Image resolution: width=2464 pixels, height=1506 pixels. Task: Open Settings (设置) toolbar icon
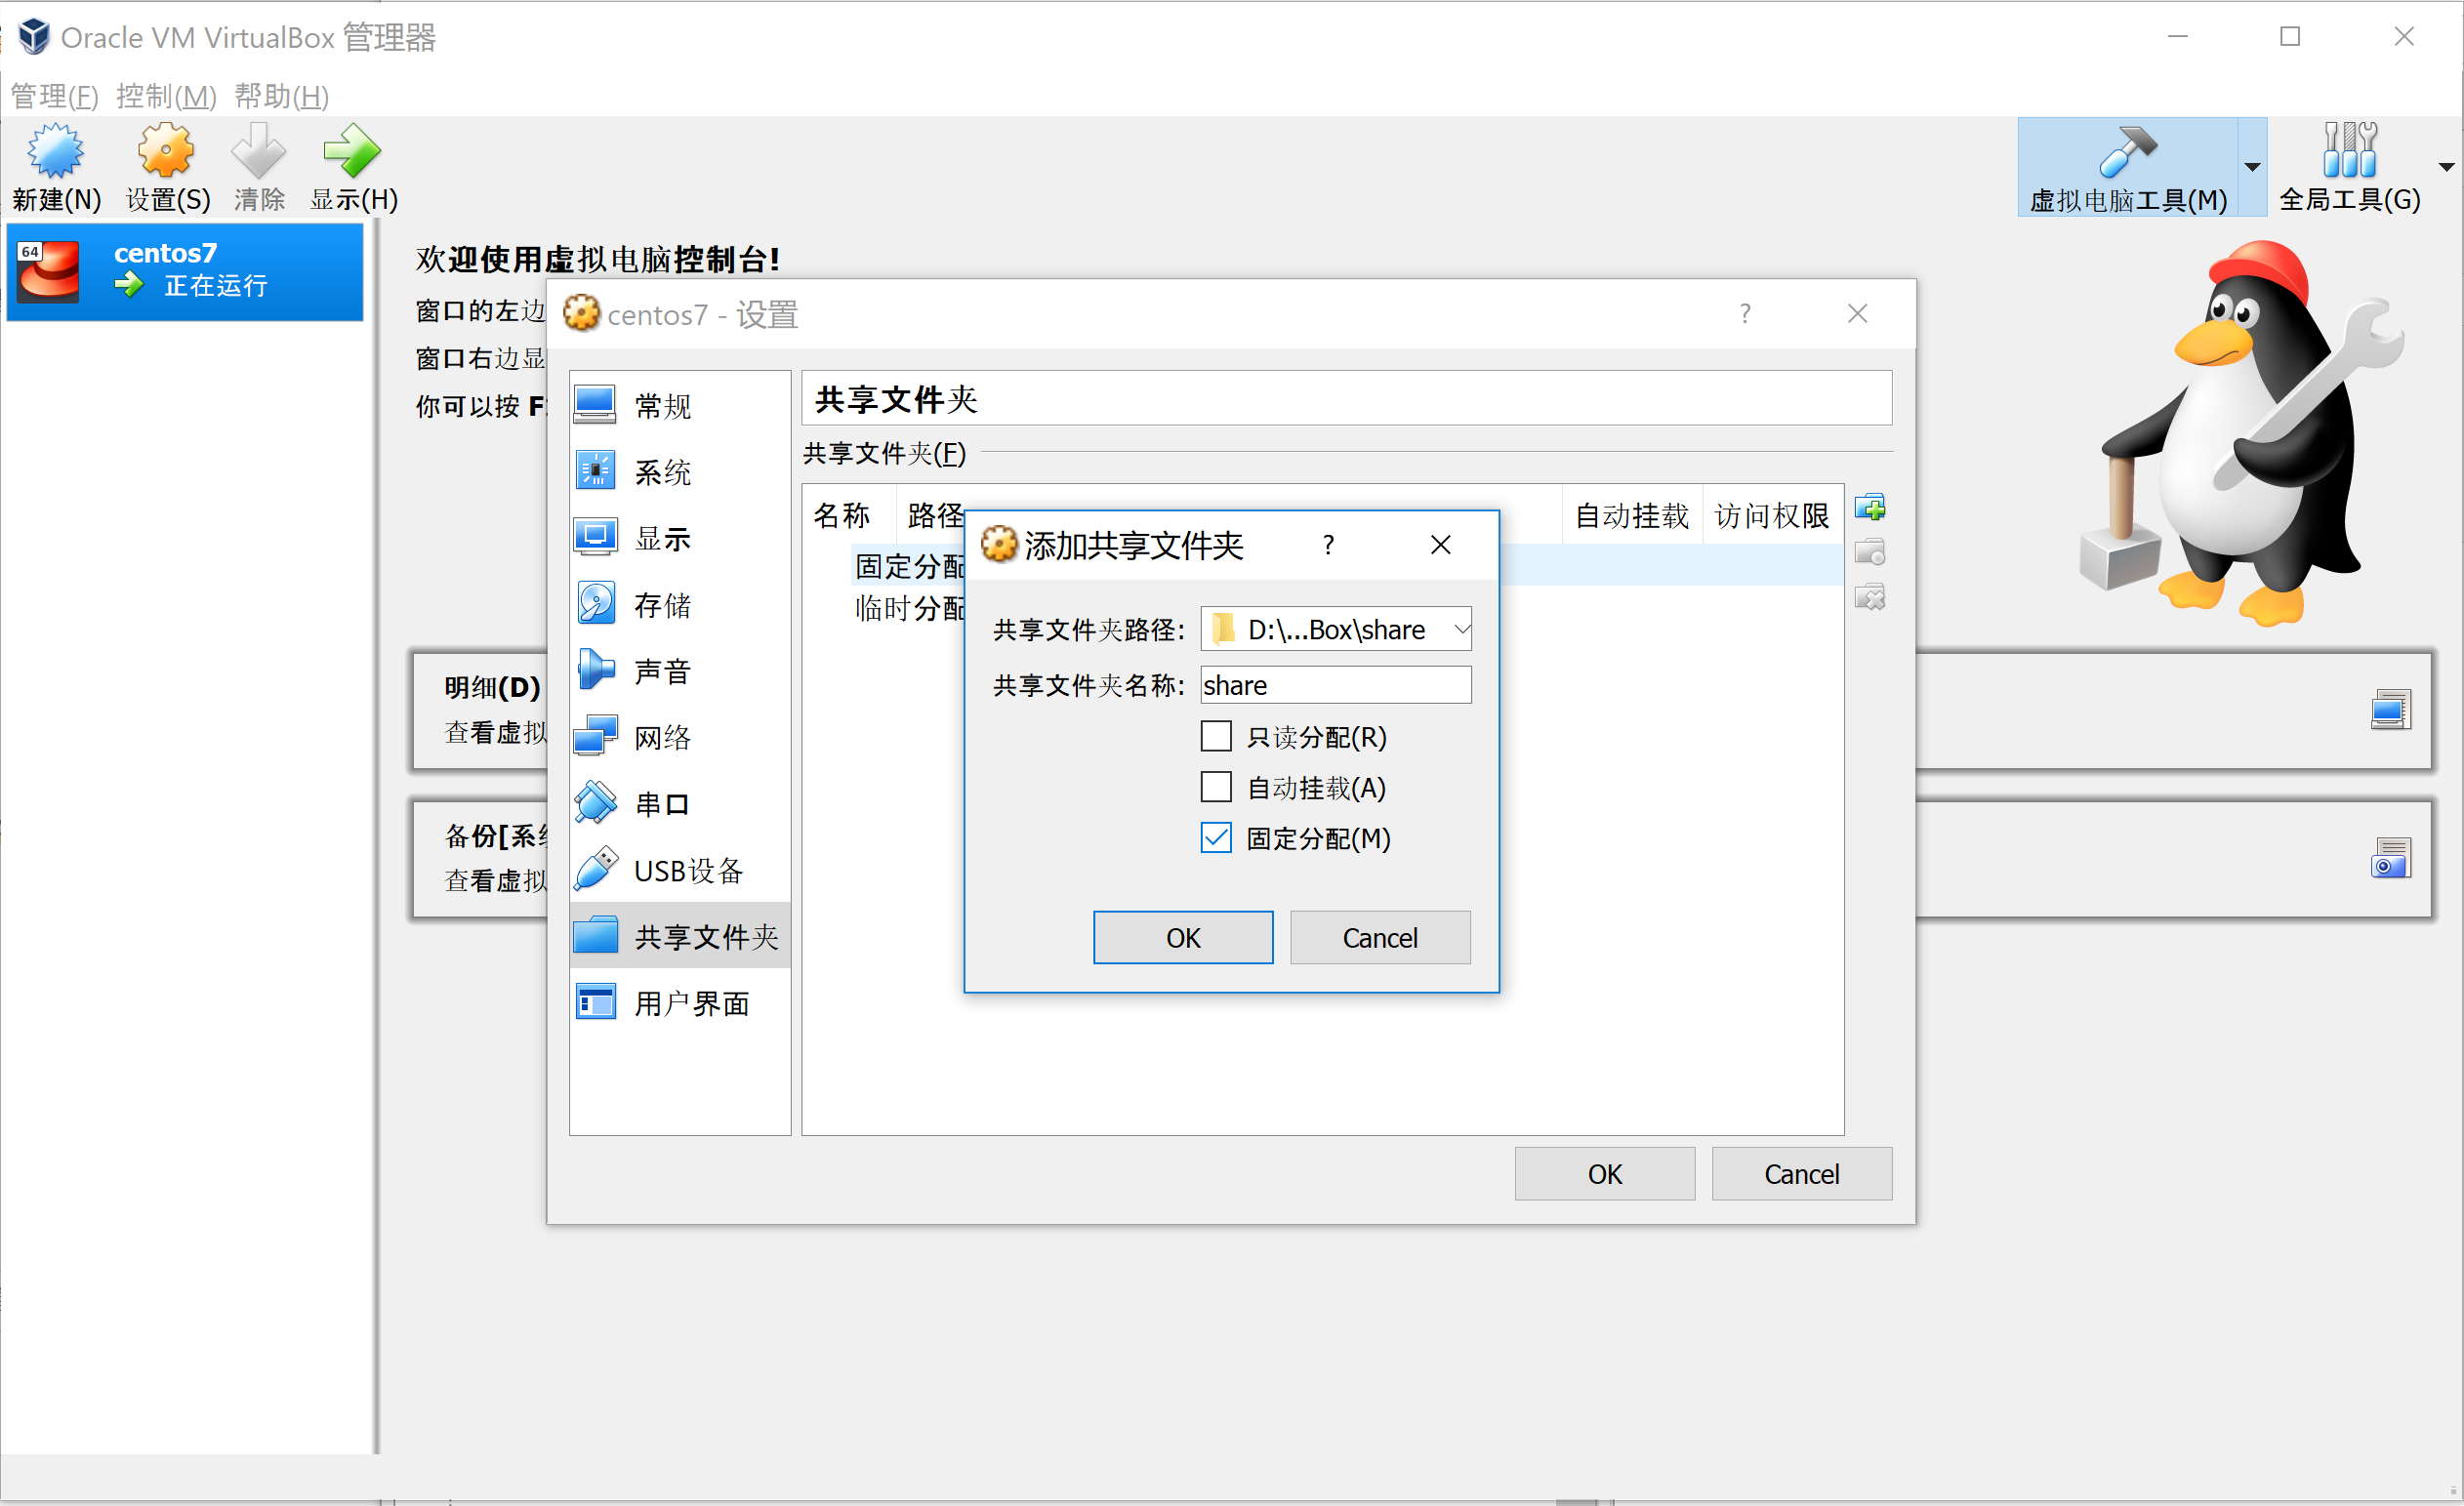pyautogui.click(x=166, y=152)
